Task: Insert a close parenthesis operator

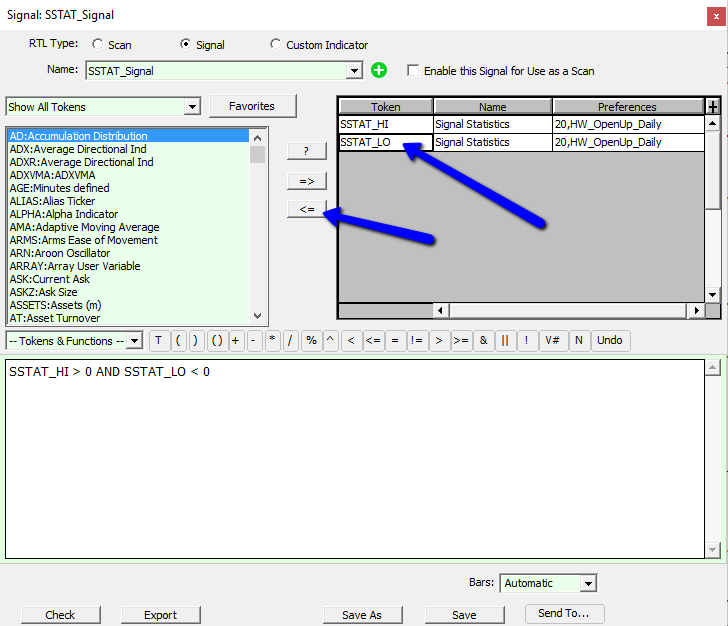Action: click(196, 340)
